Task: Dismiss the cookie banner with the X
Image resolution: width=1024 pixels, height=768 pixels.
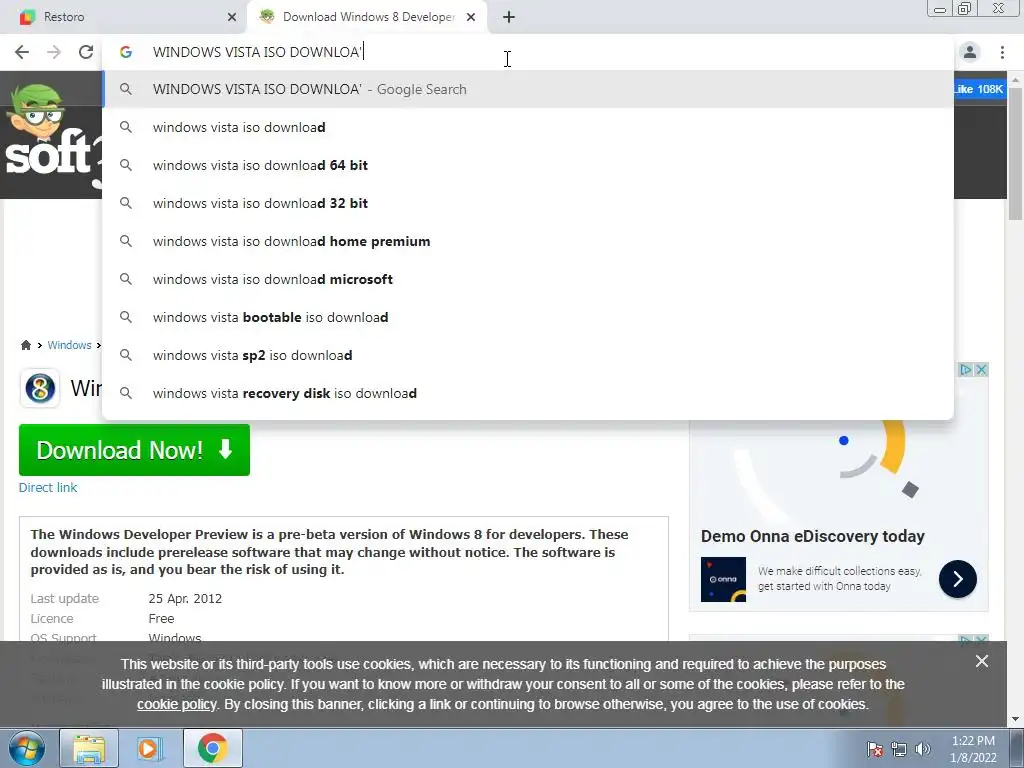Action: click(x=982, y=662)
